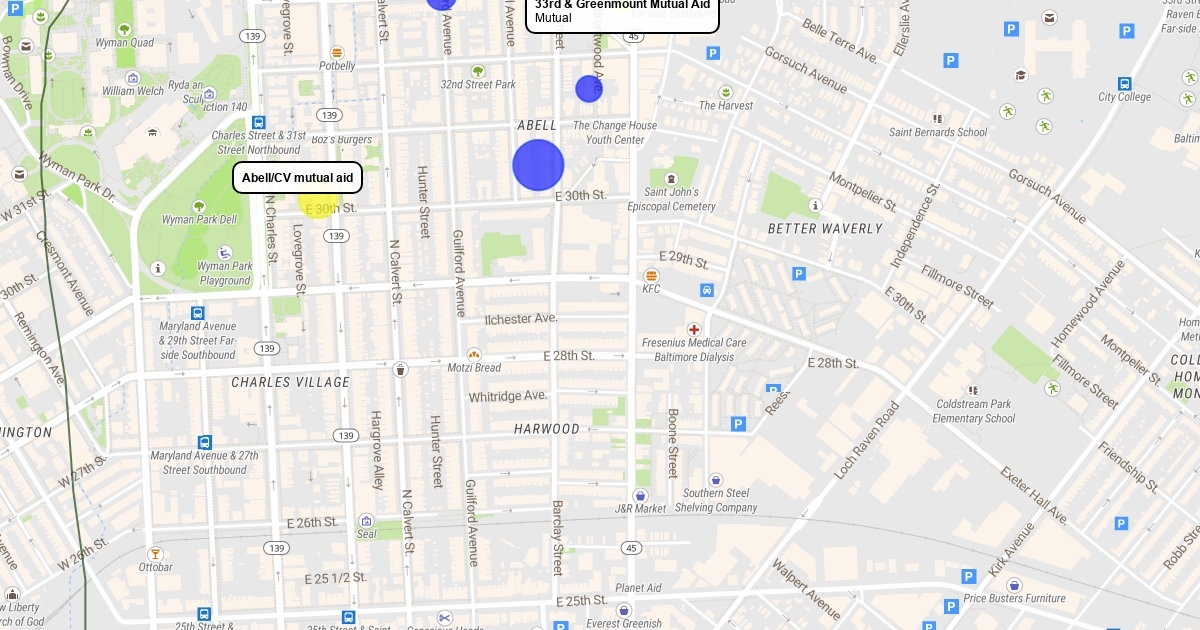Click the 33rd & Greenmount Mutual Aid popup
The height and width of the screenshot is (630, 1200).
pyautogui.click(x=622, y=12)
